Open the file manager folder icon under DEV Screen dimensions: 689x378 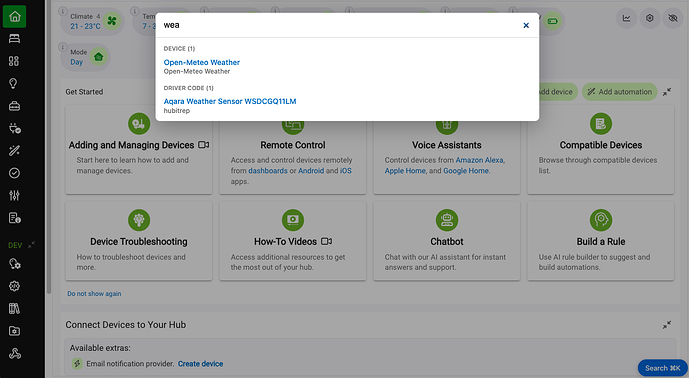(x=15, y=331)
